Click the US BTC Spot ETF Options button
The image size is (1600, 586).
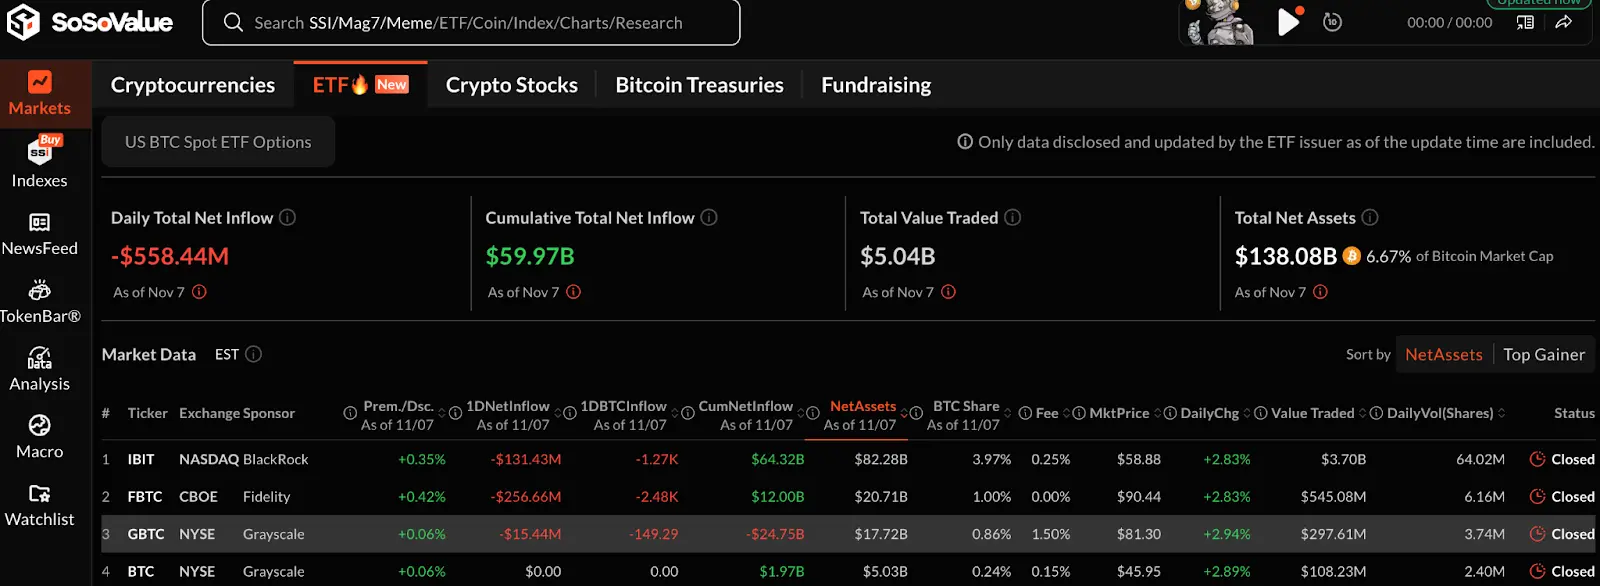coord(218,142)
